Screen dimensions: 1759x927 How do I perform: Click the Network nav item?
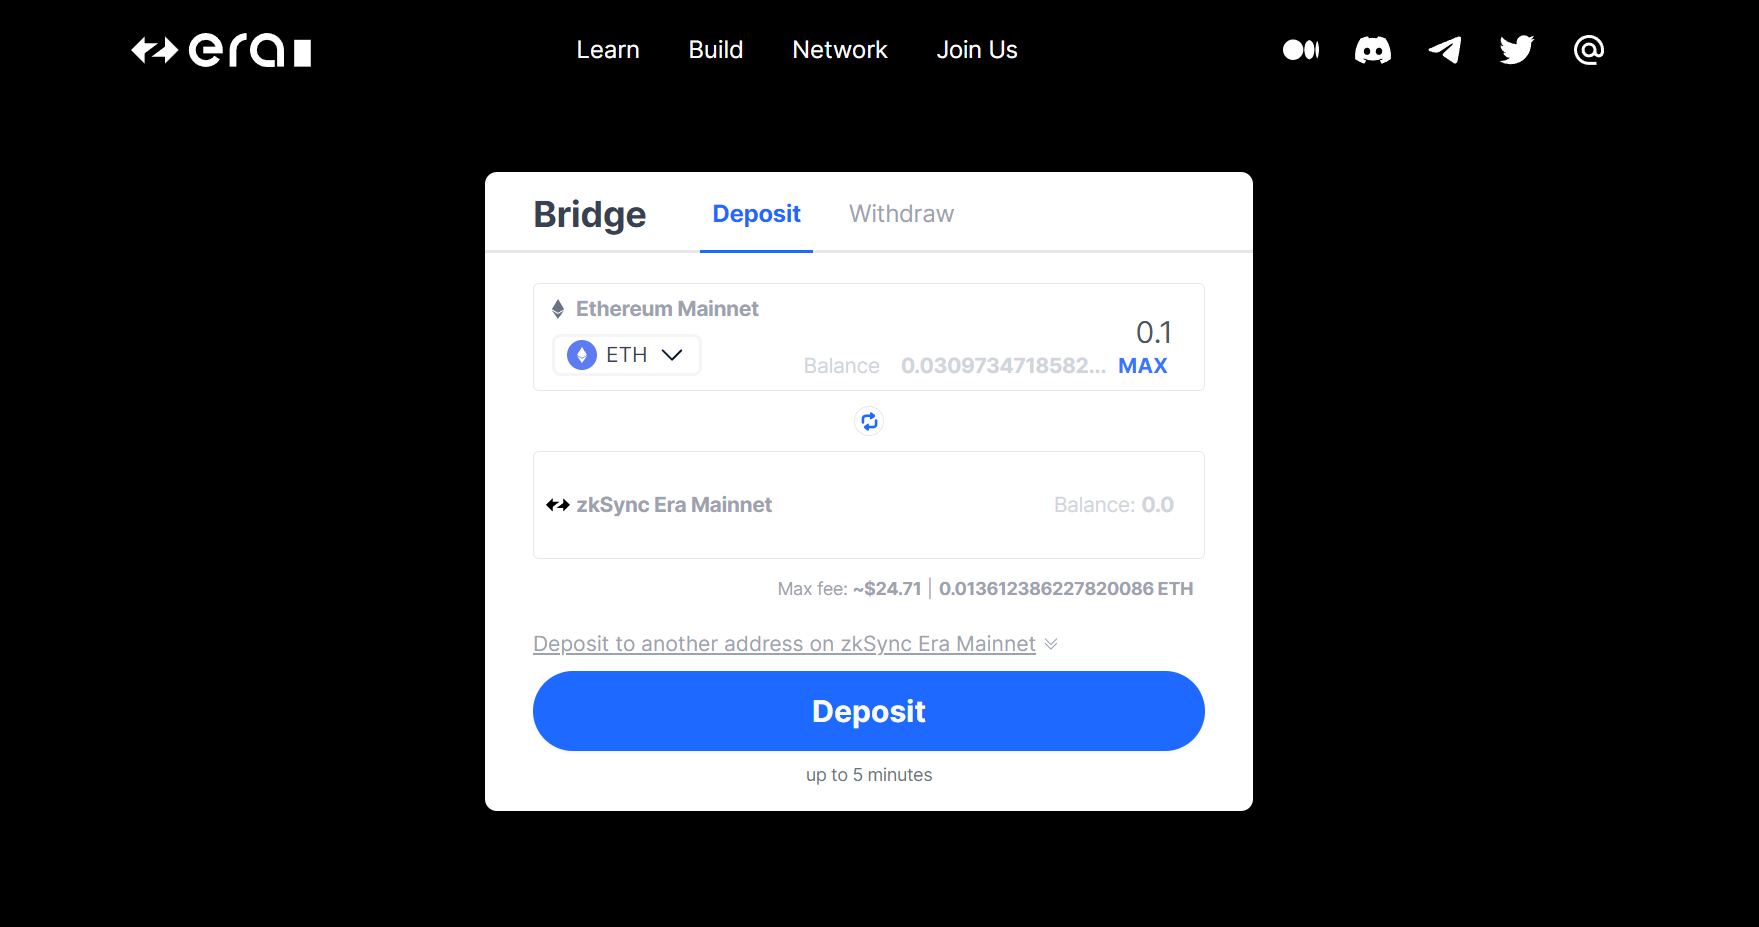[840, 50]
